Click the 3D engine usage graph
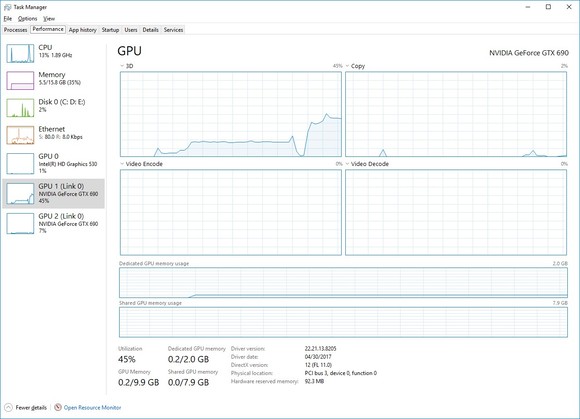The height and width of the screenshot is (419, 580). 231,114
